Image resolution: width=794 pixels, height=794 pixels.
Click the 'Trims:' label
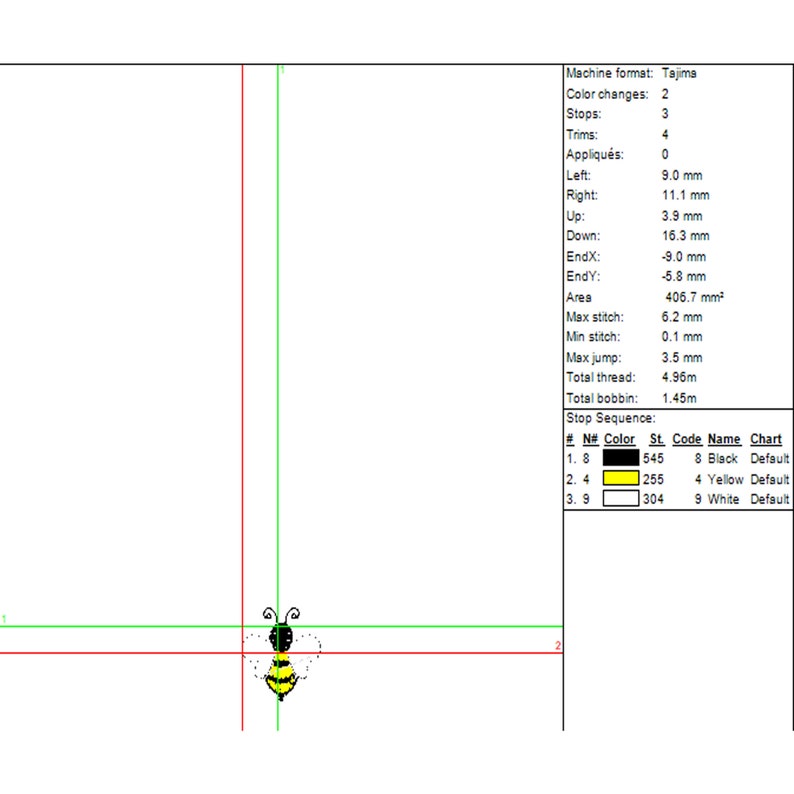582,135
